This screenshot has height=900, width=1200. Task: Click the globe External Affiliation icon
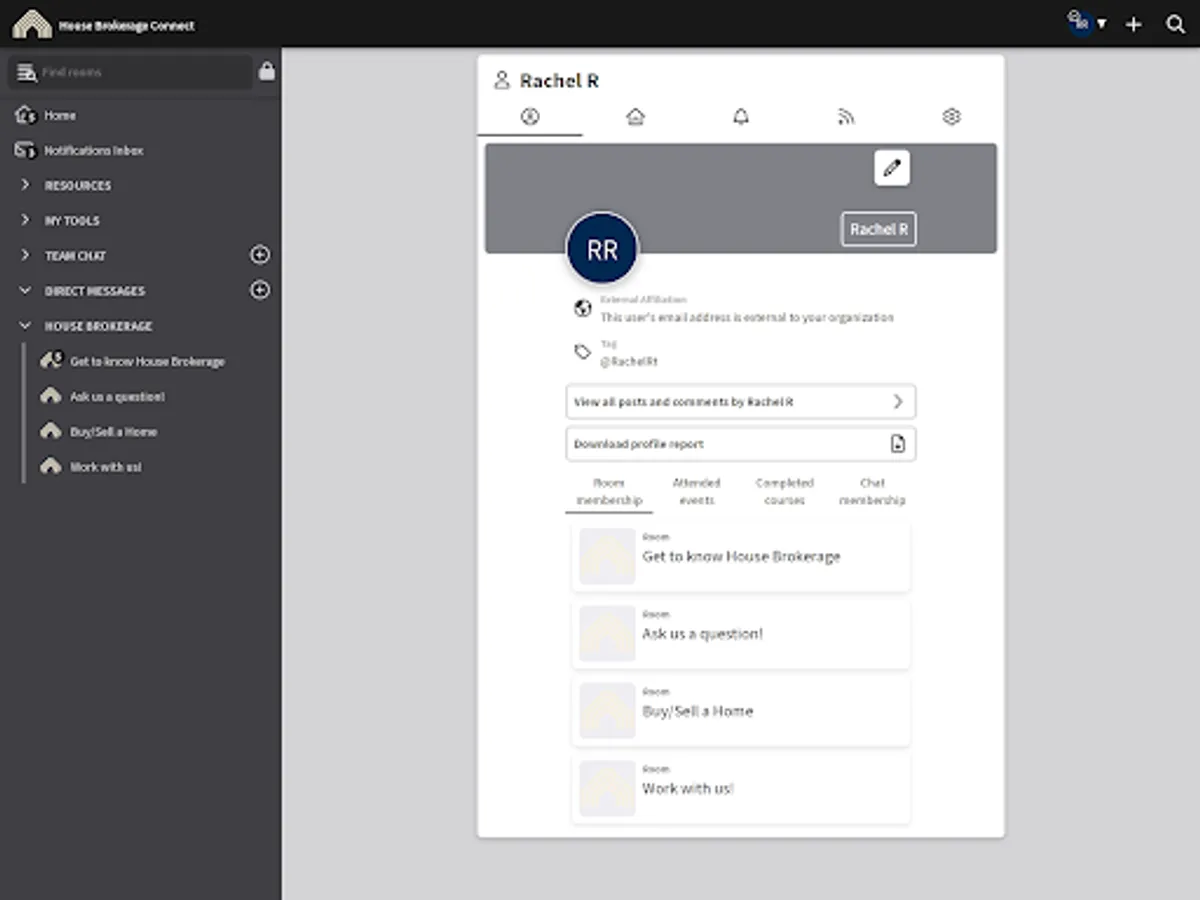point(583,309)
